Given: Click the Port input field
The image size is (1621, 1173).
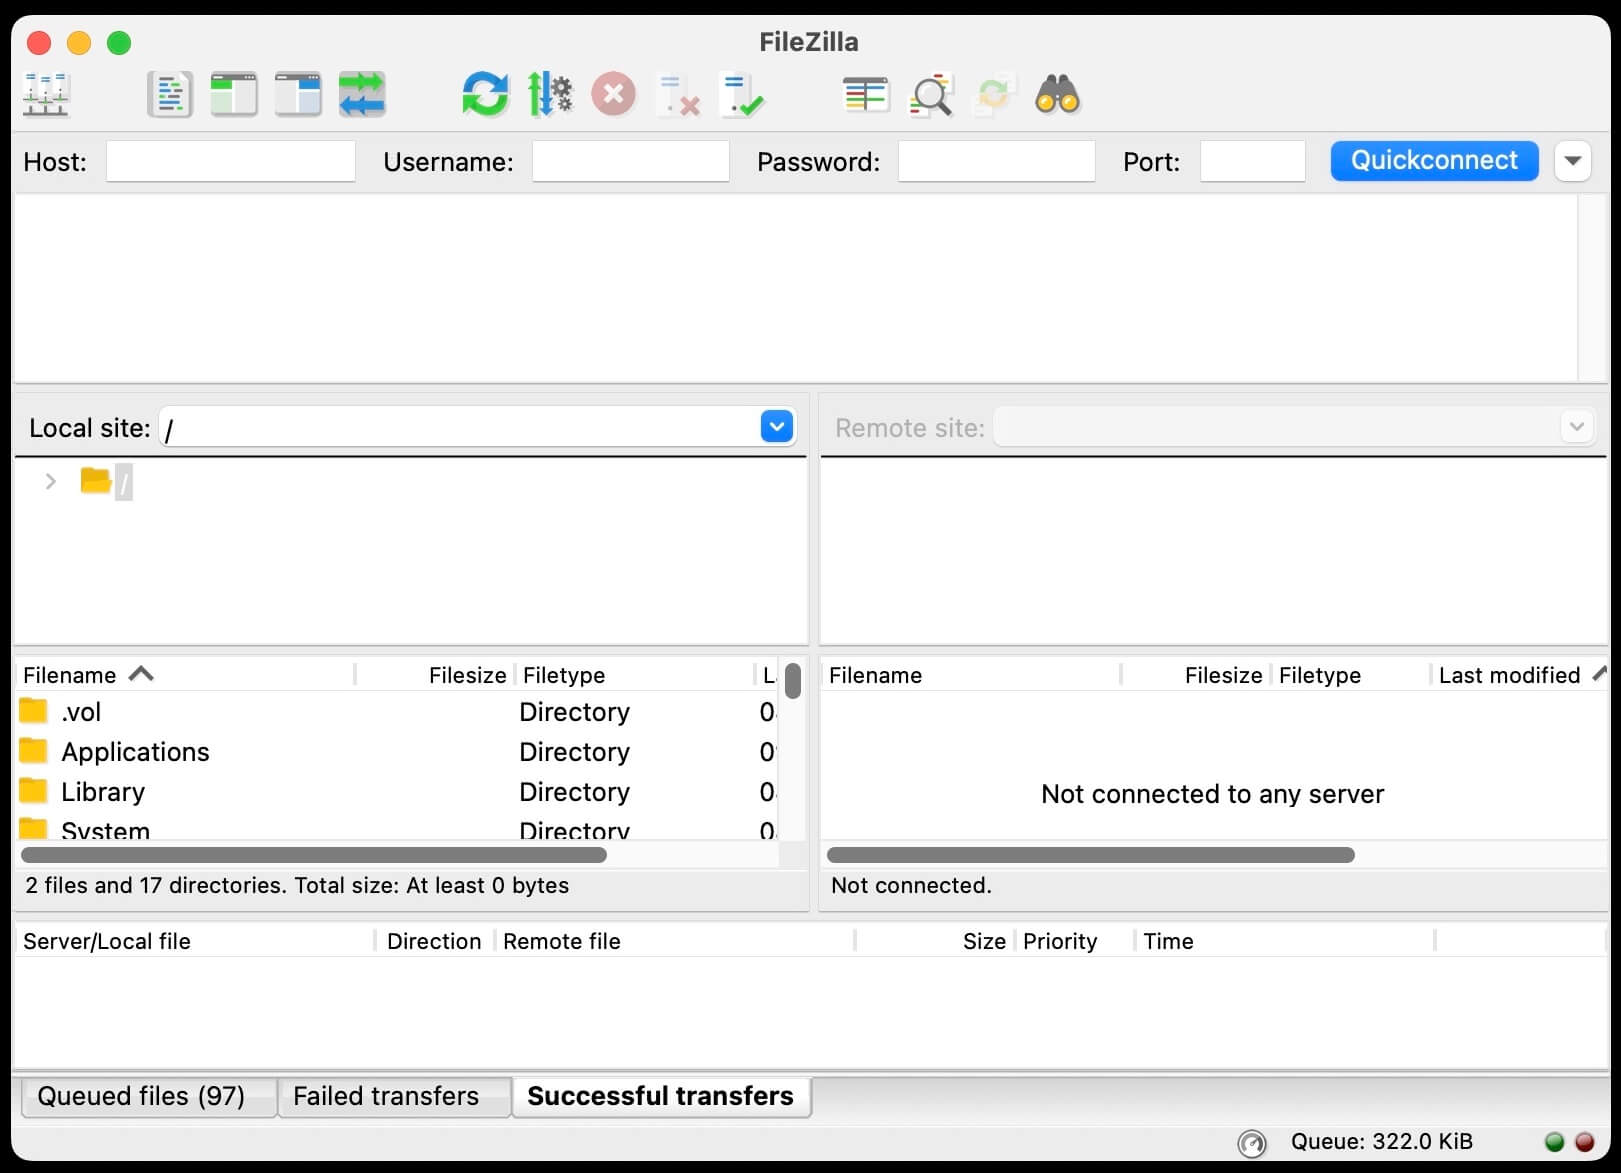Looking at the screenshot, I should coord(1253,161).
